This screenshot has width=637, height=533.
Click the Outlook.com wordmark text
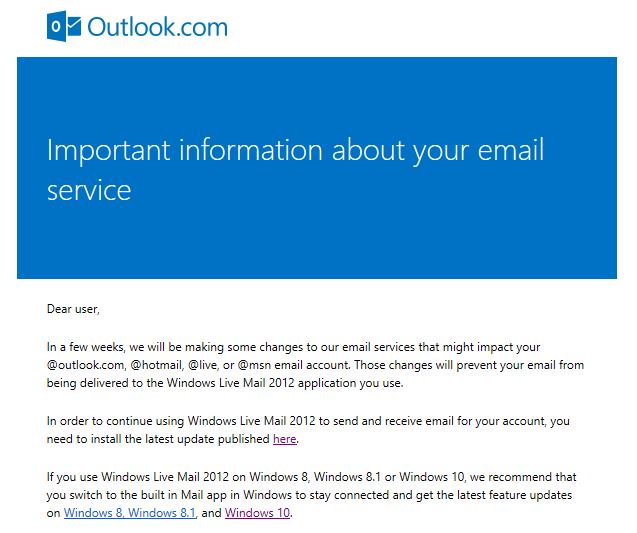tap(157, 27)
